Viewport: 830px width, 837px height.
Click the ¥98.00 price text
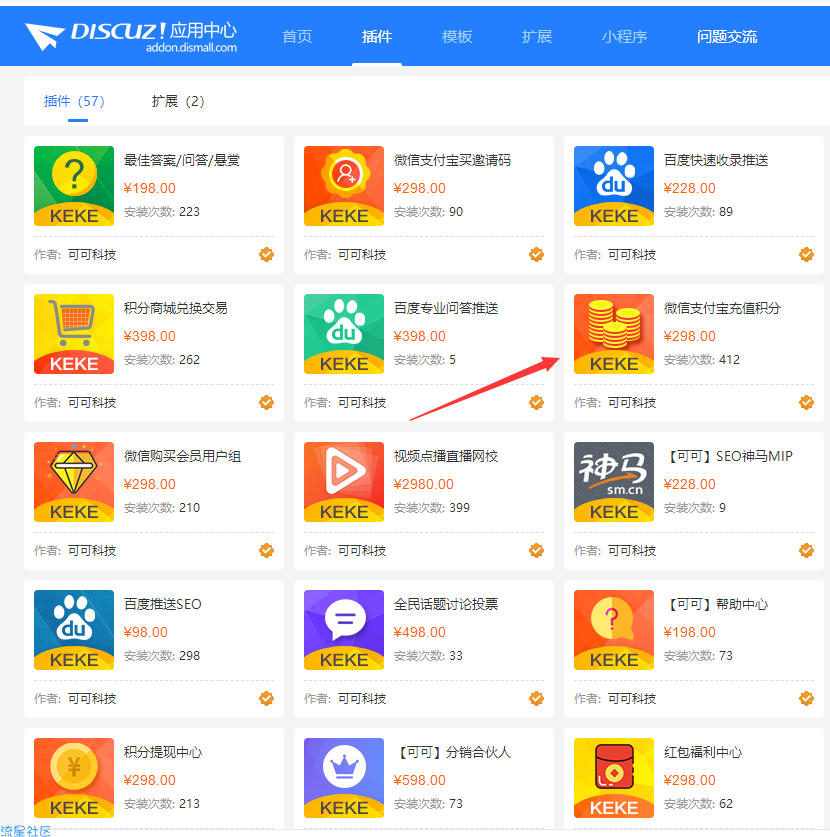pos(146,632)
